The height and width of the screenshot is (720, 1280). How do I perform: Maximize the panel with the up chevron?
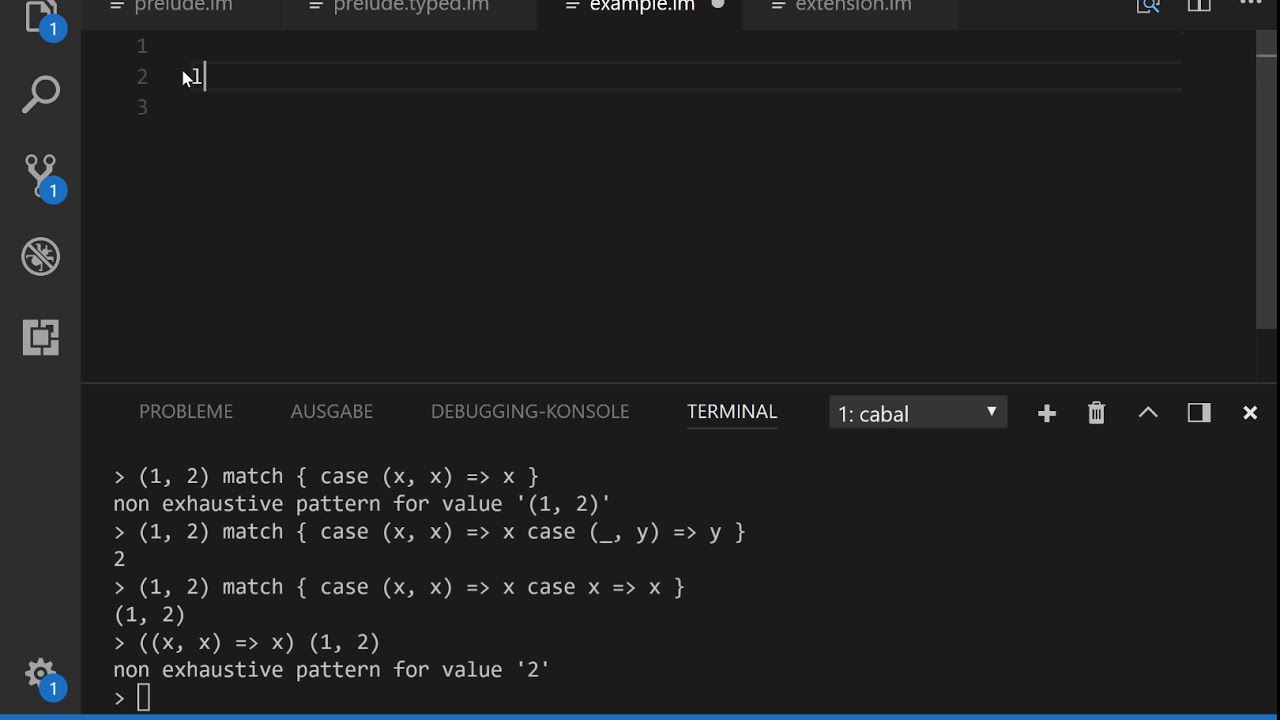click(x=1148, y=413)
